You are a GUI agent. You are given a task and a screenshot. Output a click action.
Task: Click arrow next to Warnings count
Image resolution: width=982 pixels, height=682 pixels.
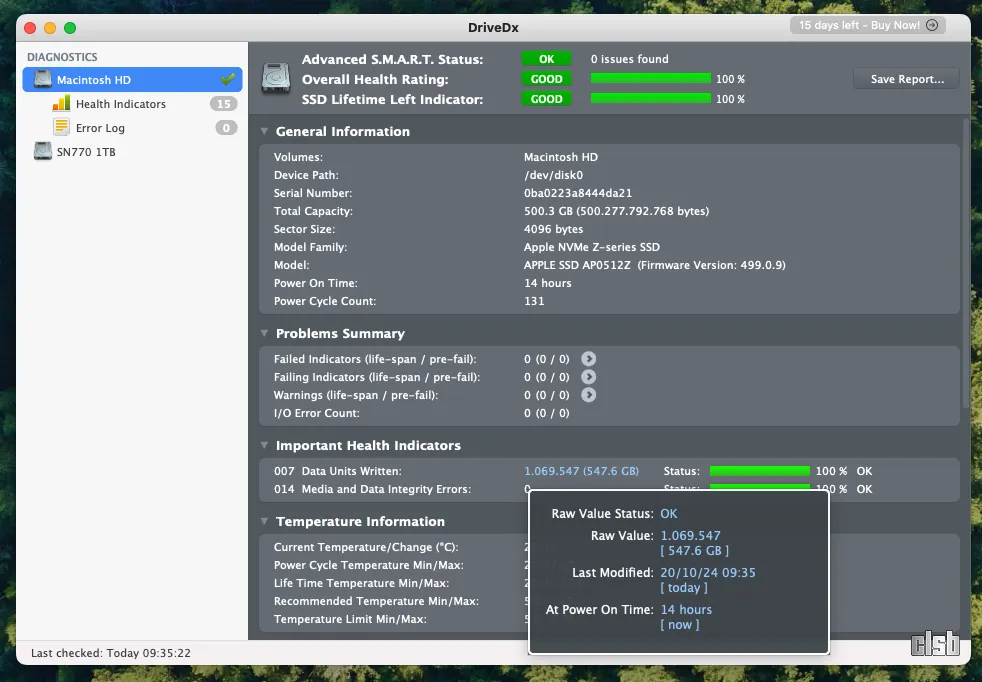589,395
